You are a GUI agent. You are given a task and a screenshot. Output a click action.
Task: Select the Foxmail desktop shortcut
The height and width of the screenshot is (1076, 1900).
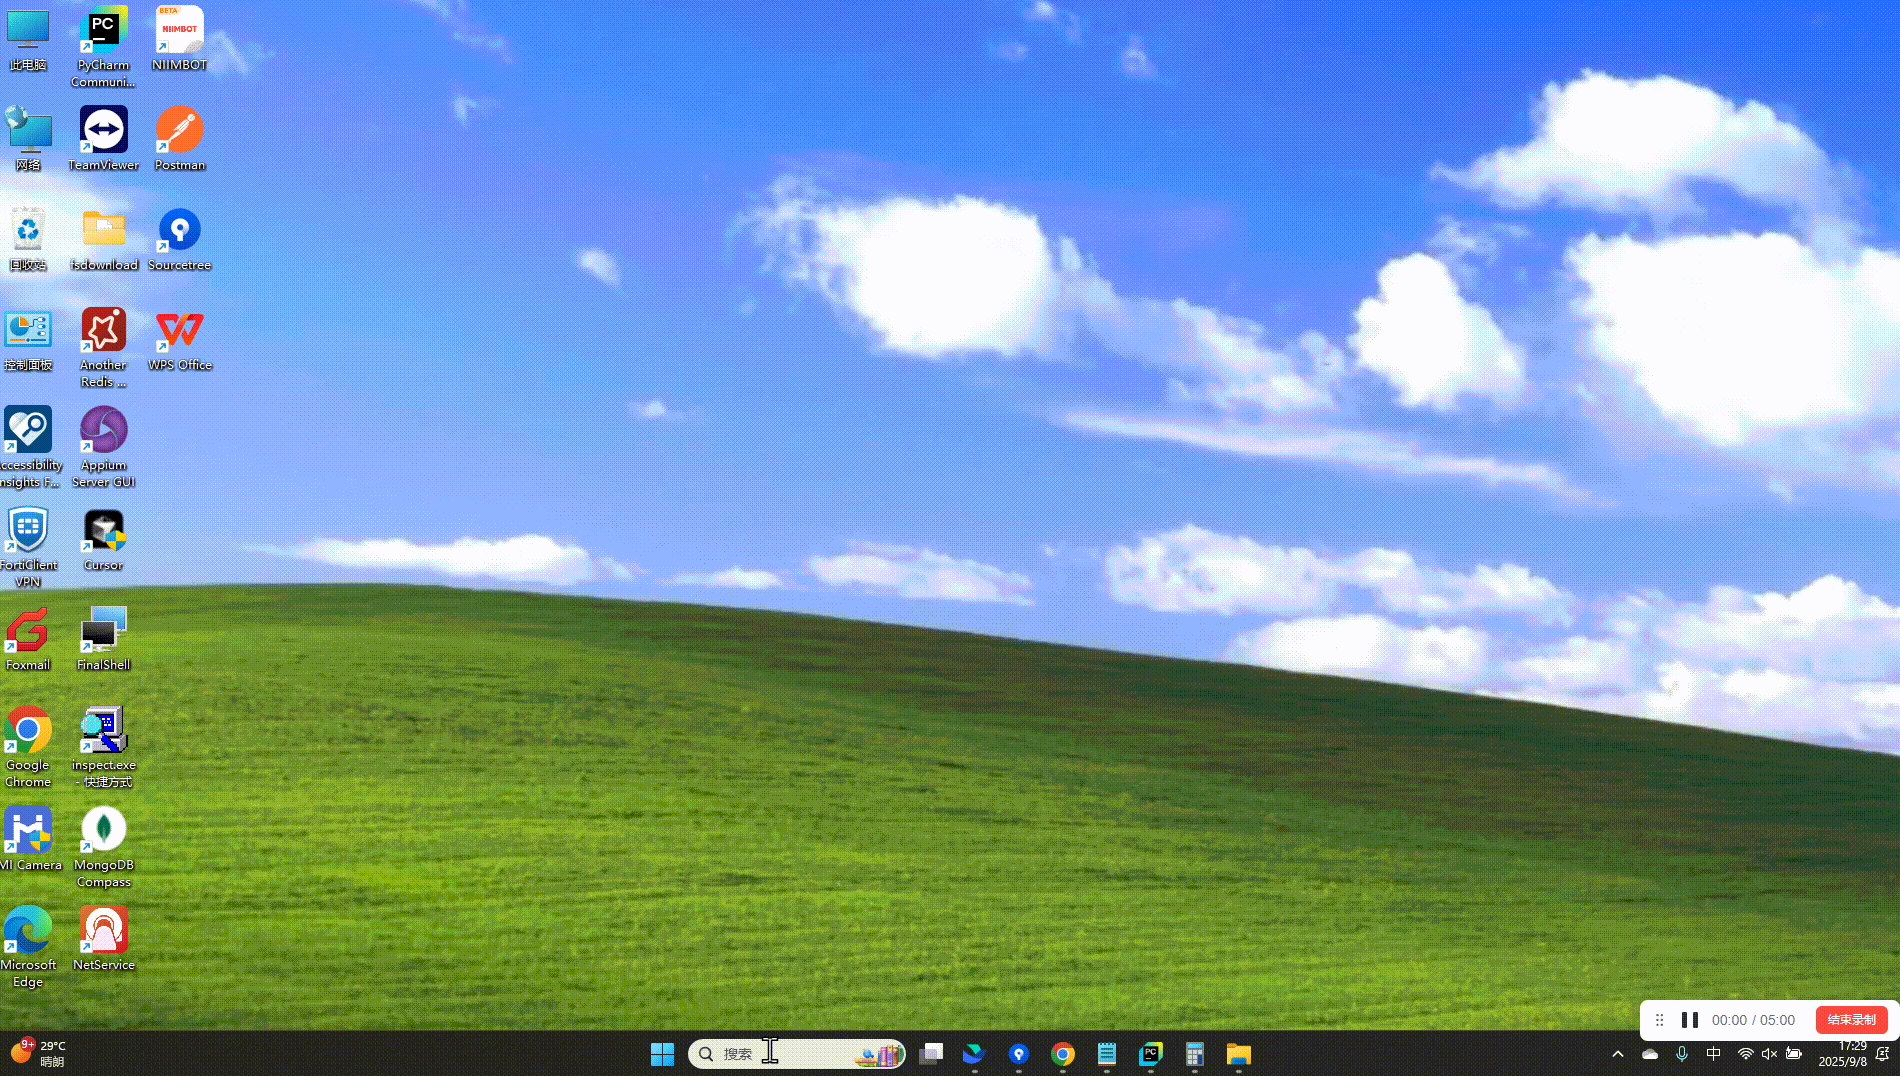tap(28, 640)
